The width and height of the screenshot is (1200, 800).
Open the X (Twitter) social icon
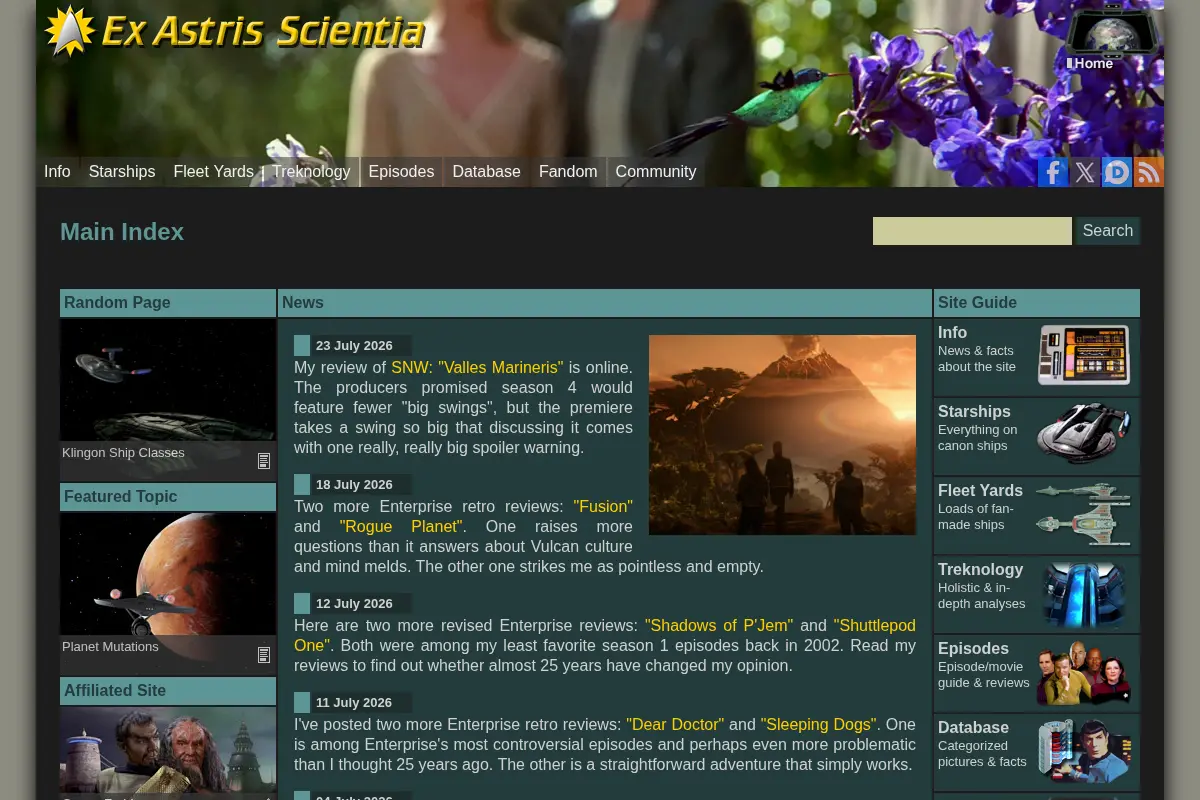[1085, 172]
